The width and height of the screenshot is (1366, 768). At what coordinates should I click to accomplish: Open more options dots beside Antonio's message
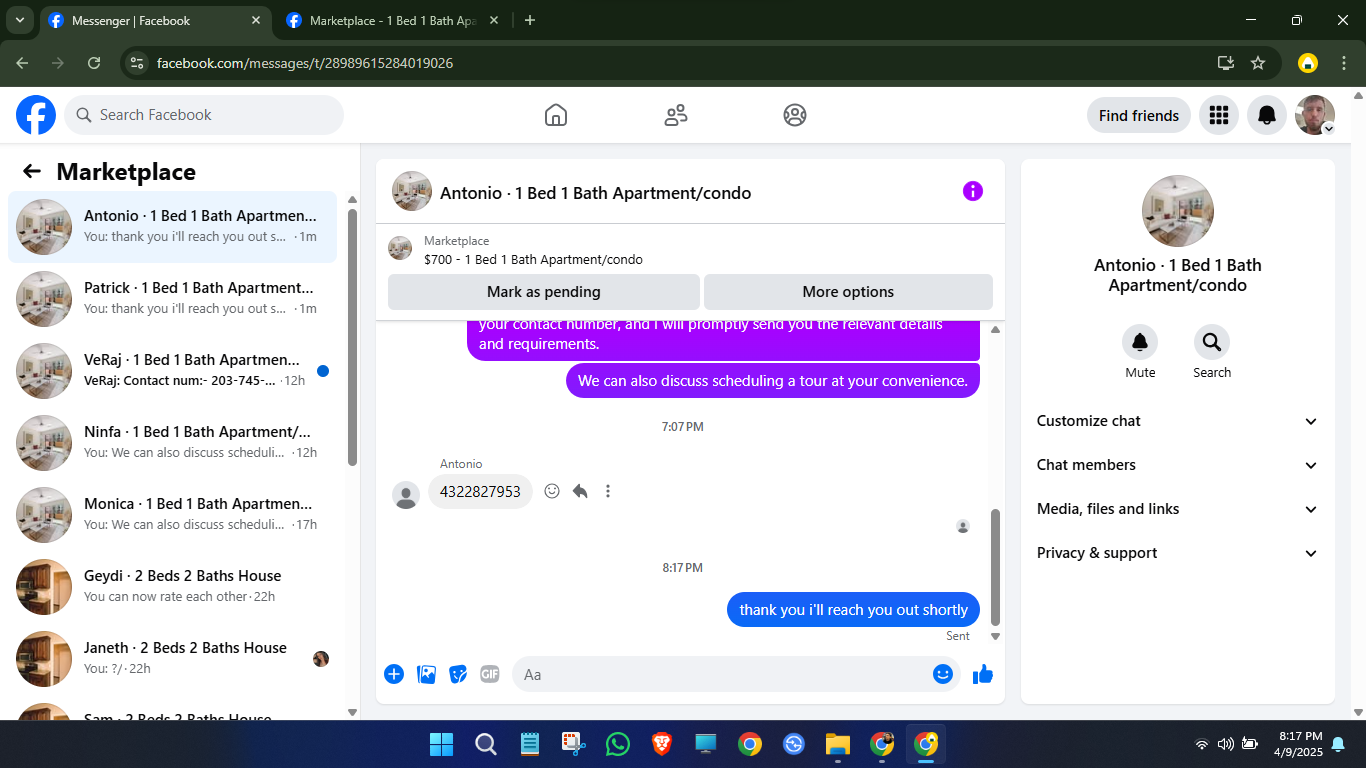click(608, 491)
